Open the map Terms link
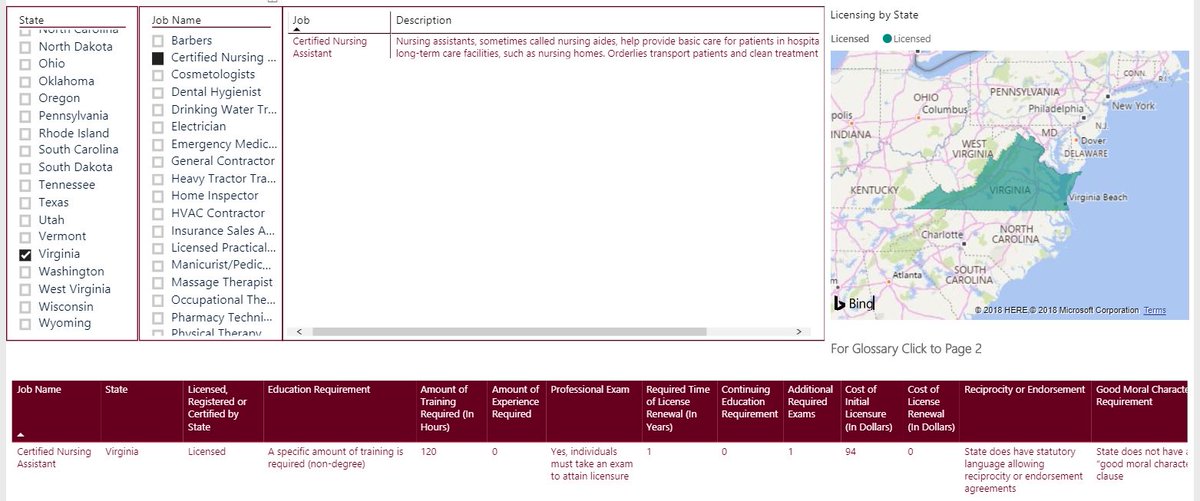The image size is (1200, 501). click(1154, 310)
